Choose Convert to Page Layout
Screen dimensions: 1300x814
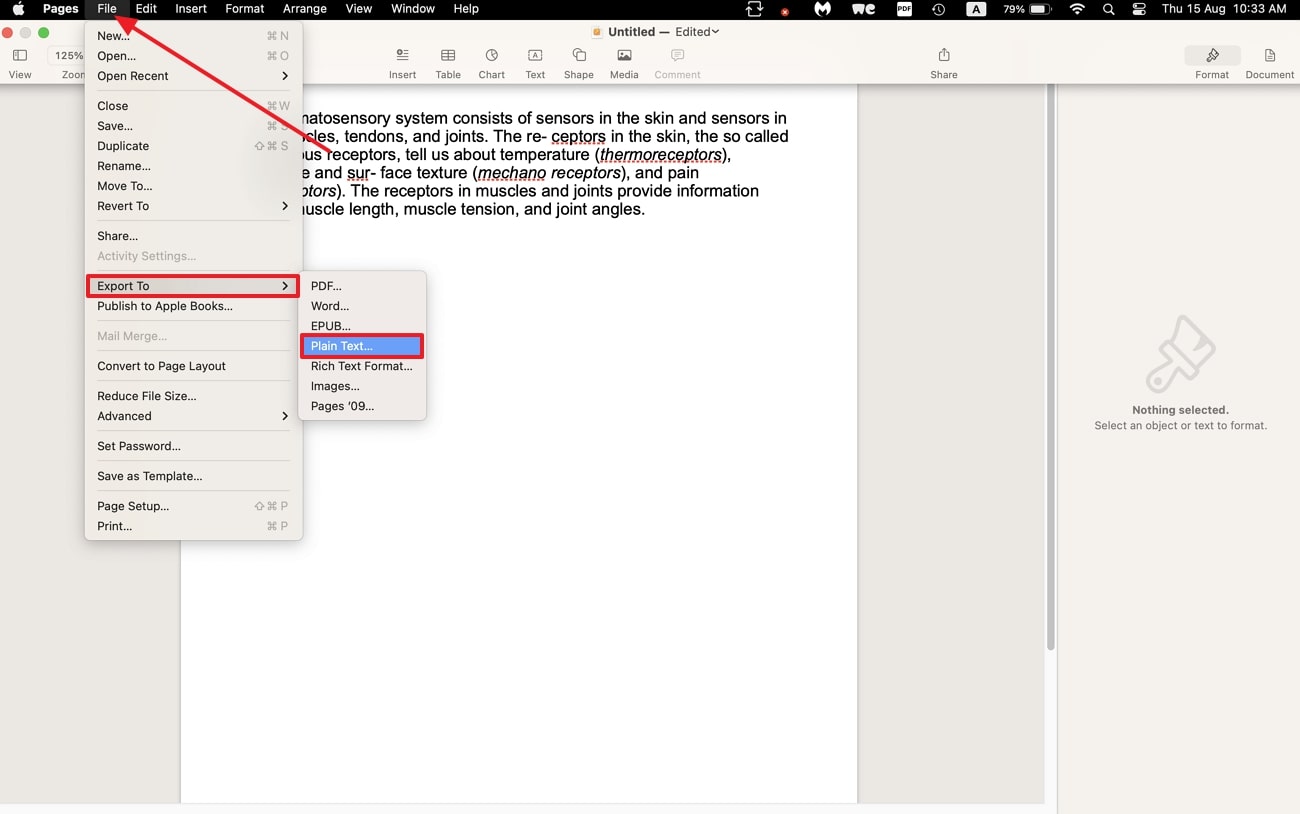(x=193, y=366)
